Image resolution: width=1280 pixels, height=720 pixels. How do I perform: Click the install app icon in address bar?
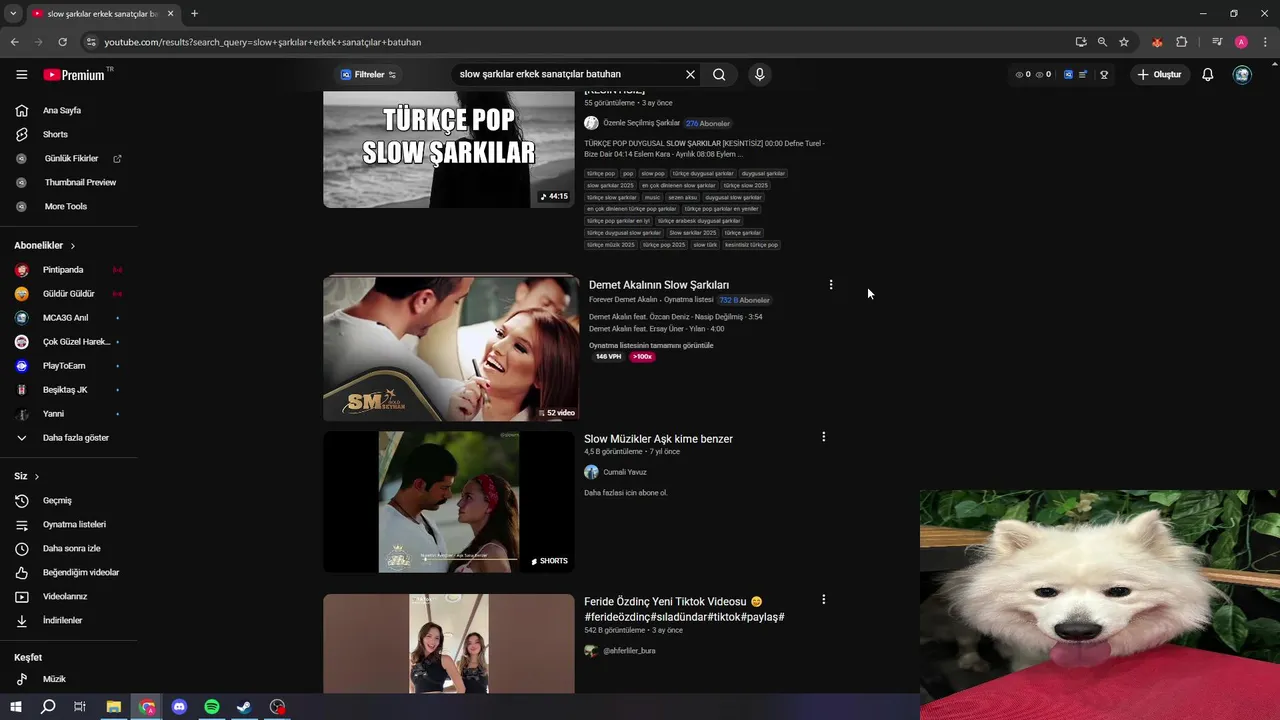pos(1081,42)
